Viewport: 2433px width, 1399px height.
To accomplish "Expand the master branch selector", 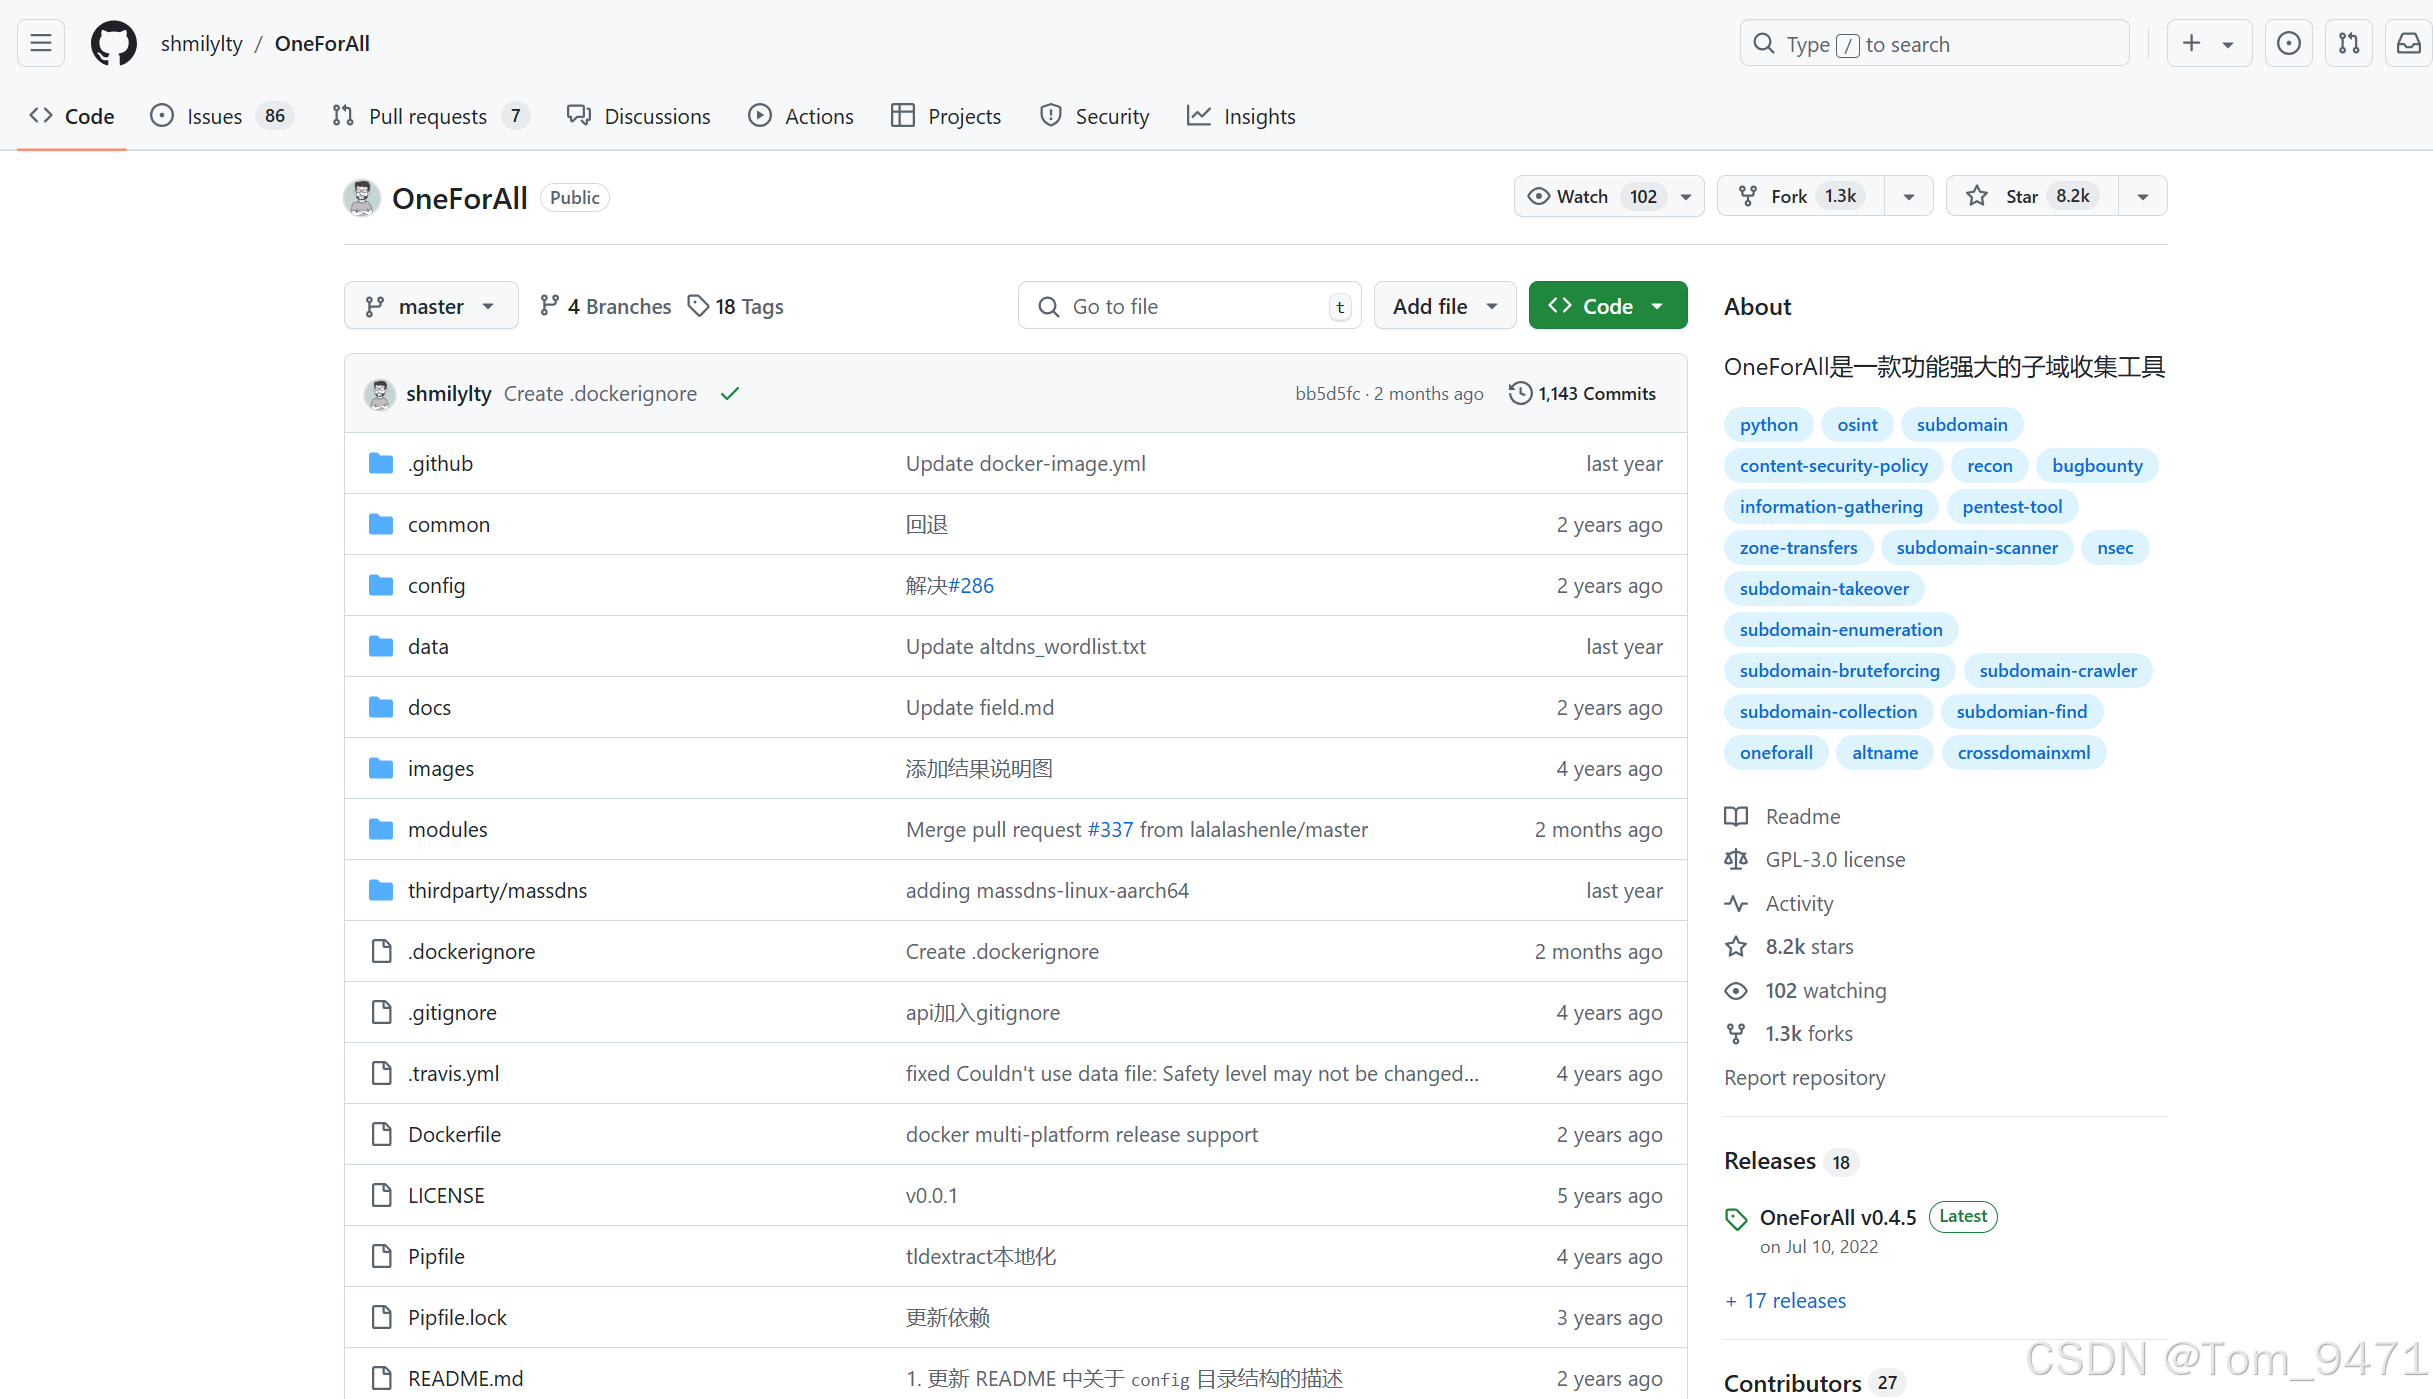I will 431,306.
